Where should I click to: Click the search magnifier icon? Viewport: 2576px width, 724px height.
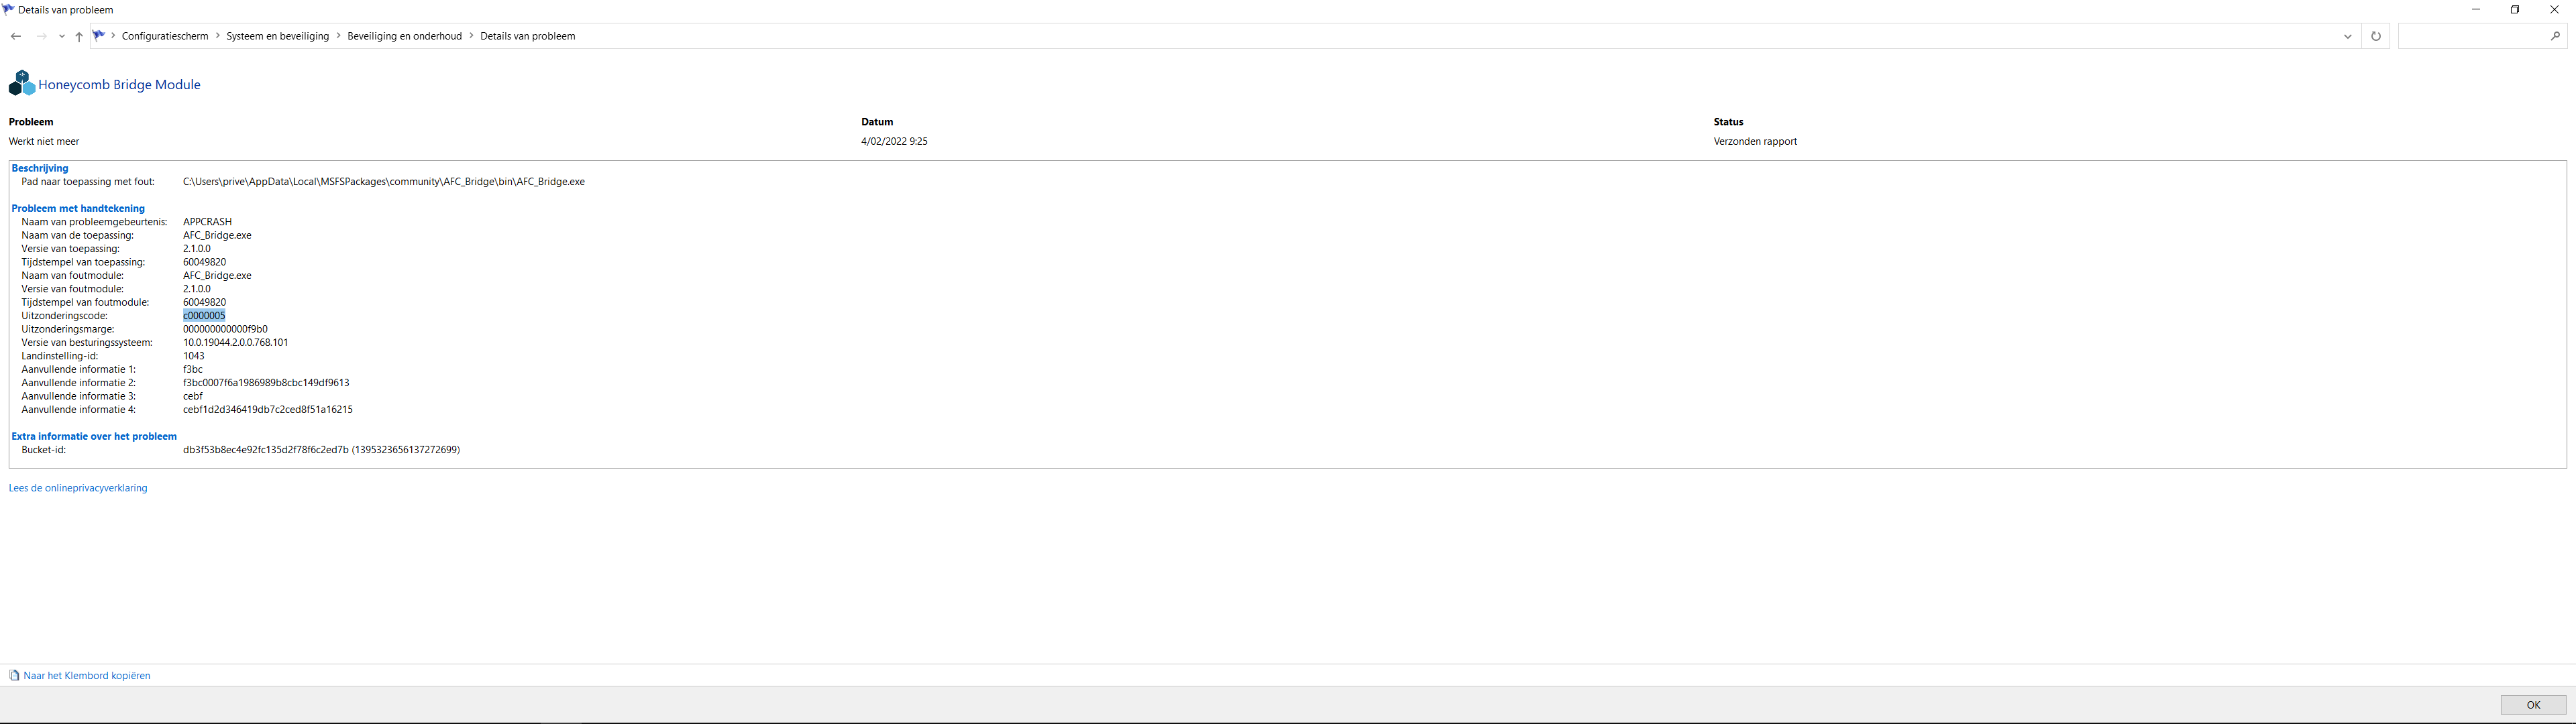click(2555, 36)
